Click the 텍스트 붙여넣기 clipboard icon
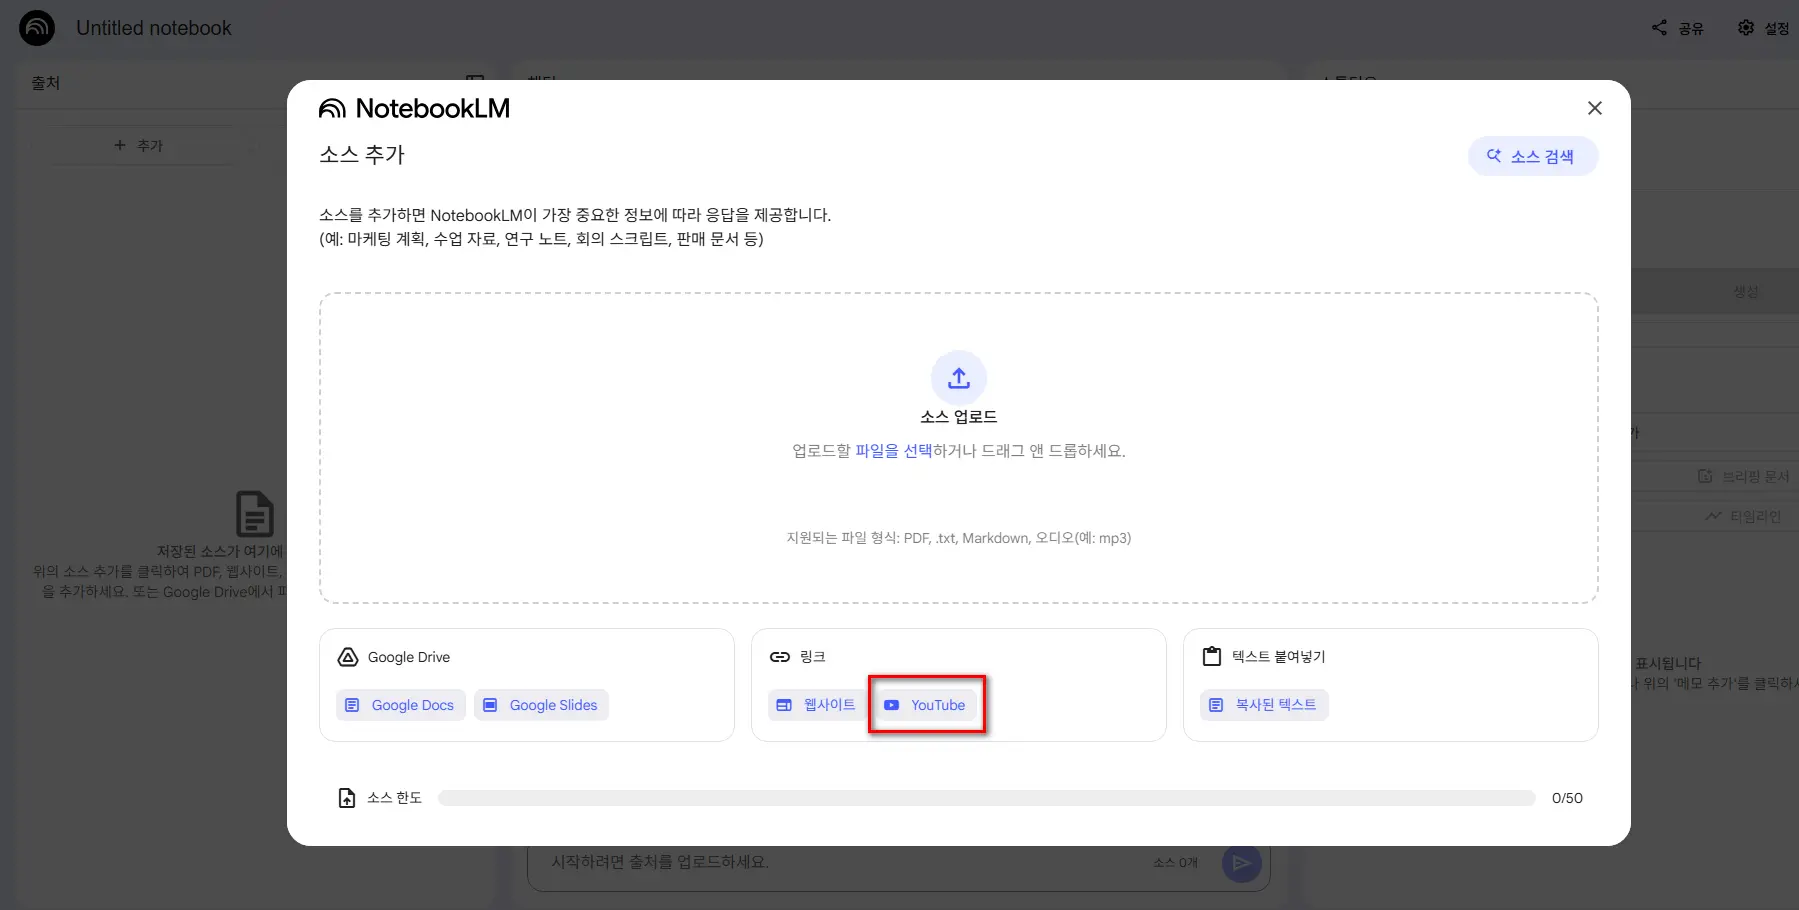Image resolution: width=1799 pixels, height=910 pixels. pyautogui.click(x=1212, y=657)
